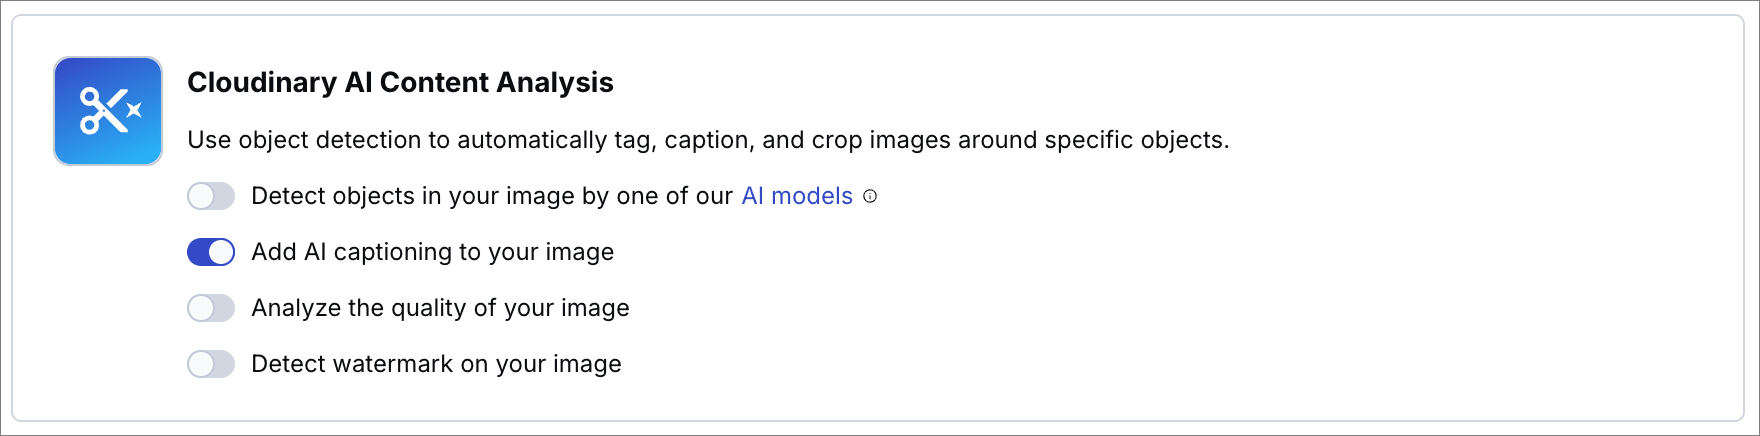Click the scissors symbol in the blue logo
The width and height of the screenshot is (1760, 436).
tap(102, 111)
